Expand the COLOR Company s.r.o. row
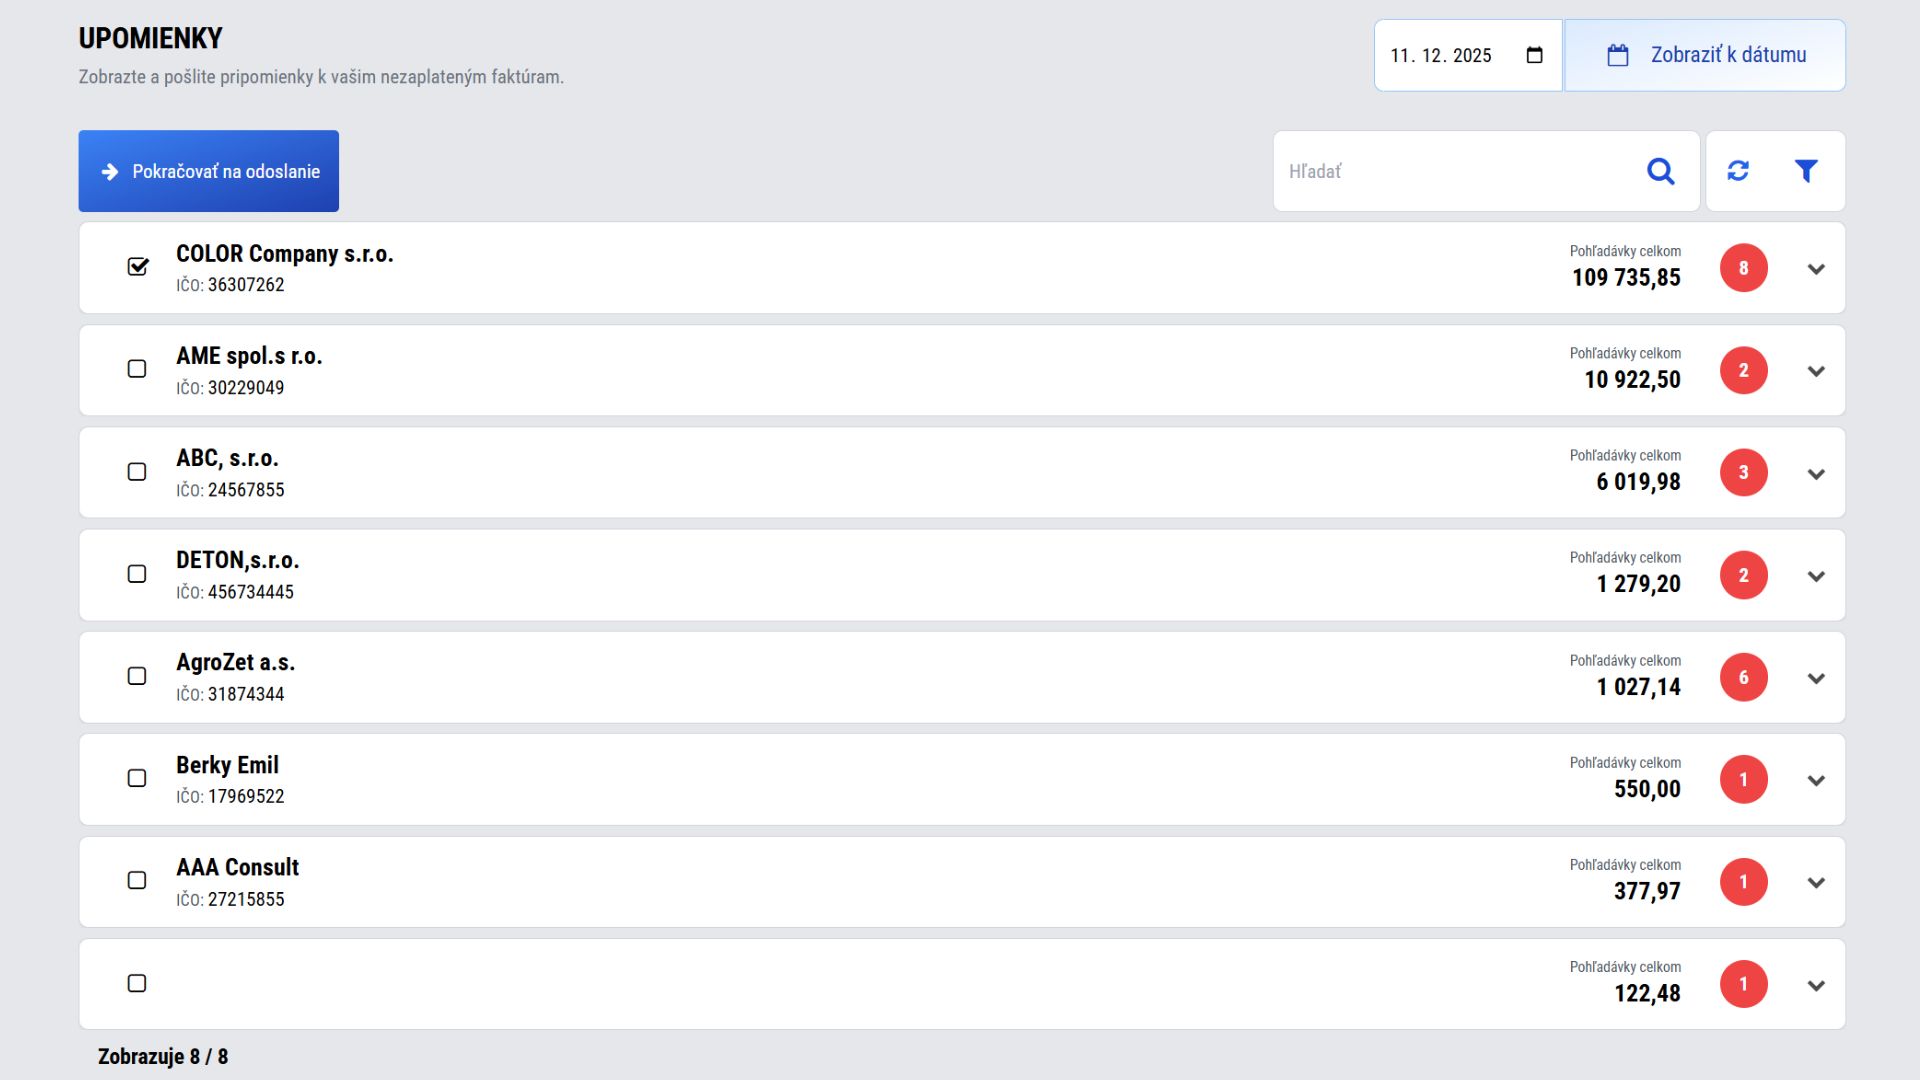Viewport: 1920px width, 1080px height. [1816, 269]
